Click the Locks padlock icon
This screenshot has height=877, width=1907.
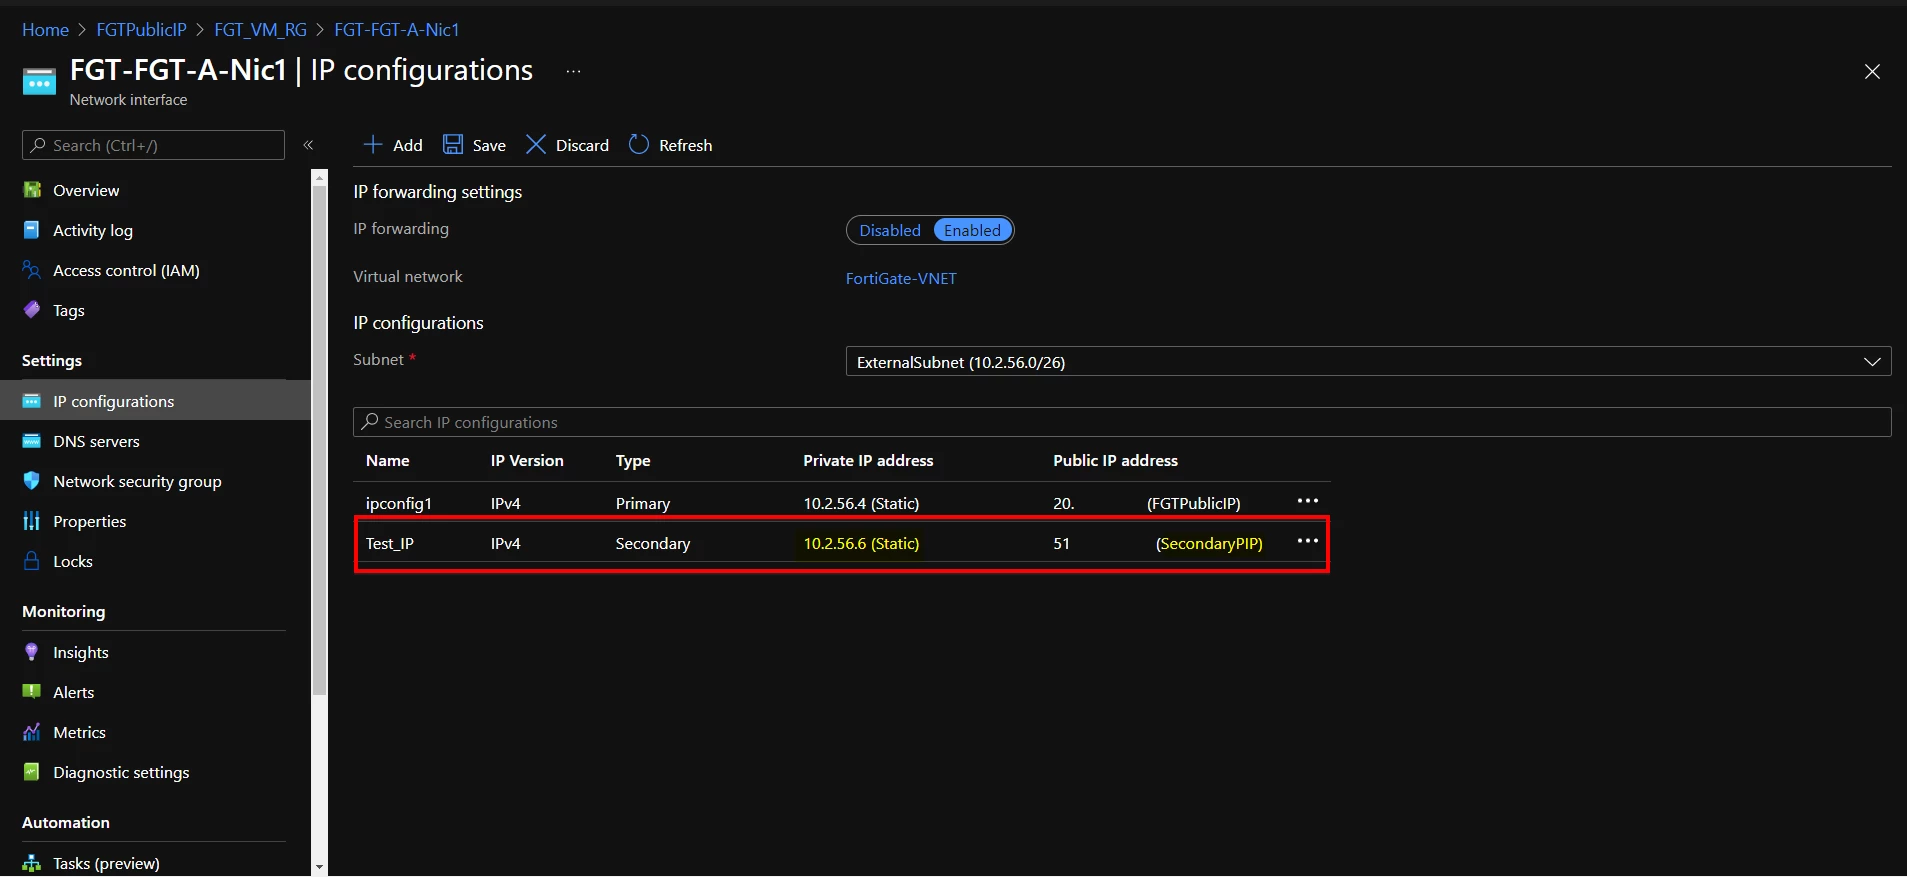[x=32, y=561]
